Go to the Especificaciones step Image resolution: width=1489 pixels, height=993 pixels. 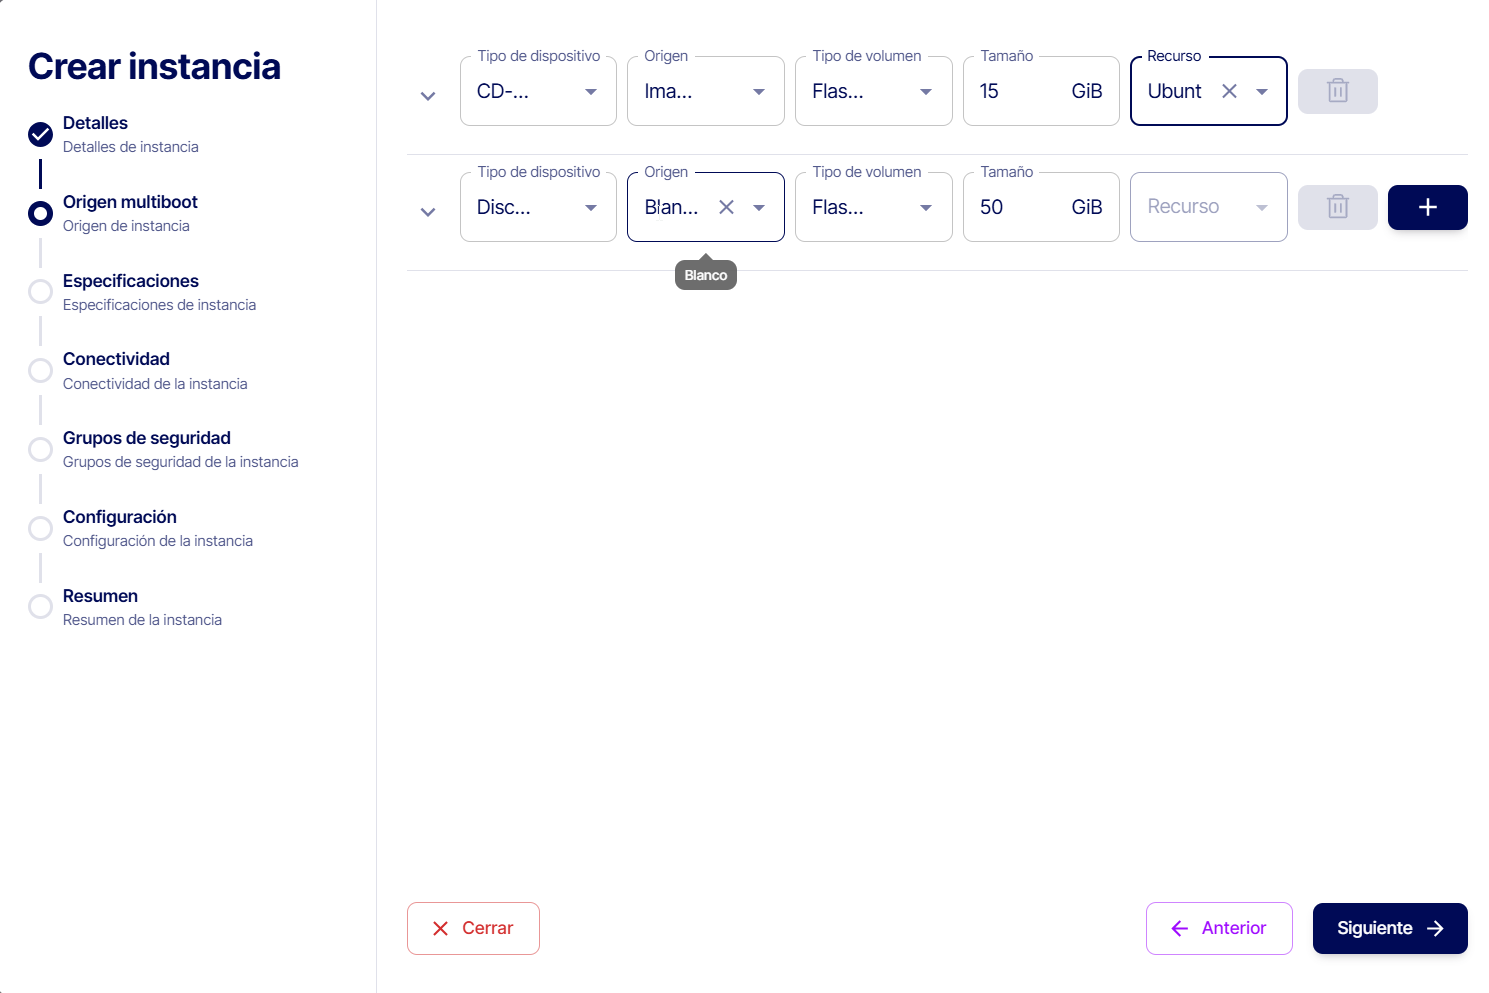point(130,281)
